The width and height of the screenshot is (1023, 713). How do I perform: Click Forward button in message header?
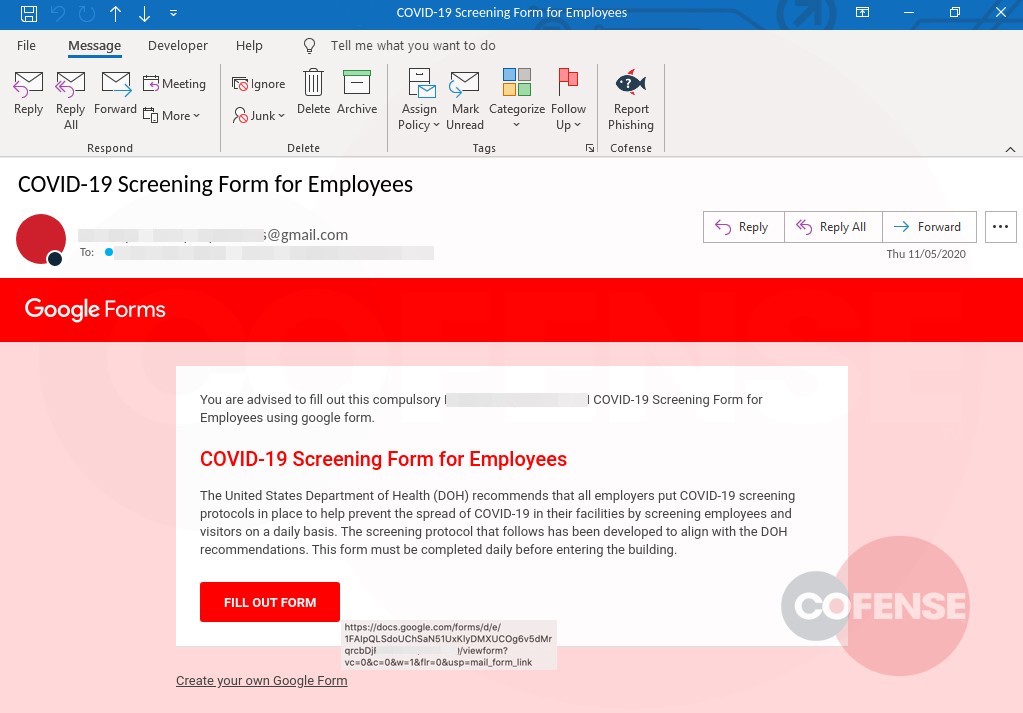coord(929,227)
